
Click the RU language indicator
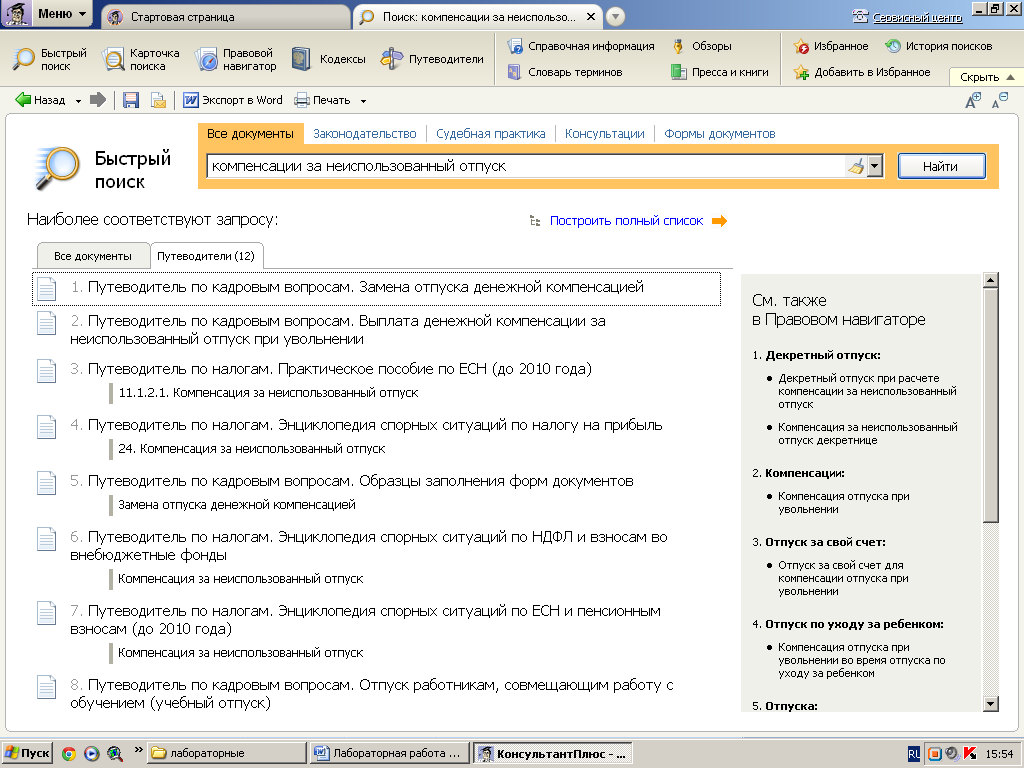[x=914, y=754]
